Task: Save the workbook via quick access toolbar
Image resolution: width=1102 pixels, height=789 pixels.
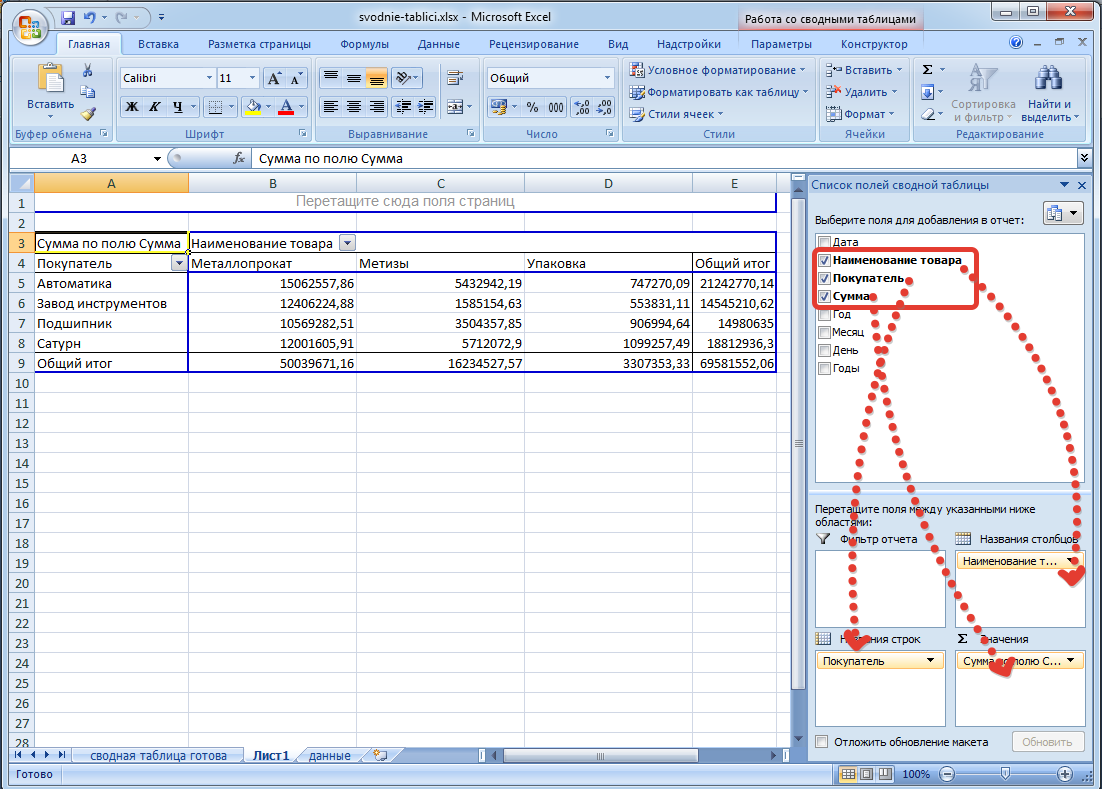Action: click(x=68, y=18)
